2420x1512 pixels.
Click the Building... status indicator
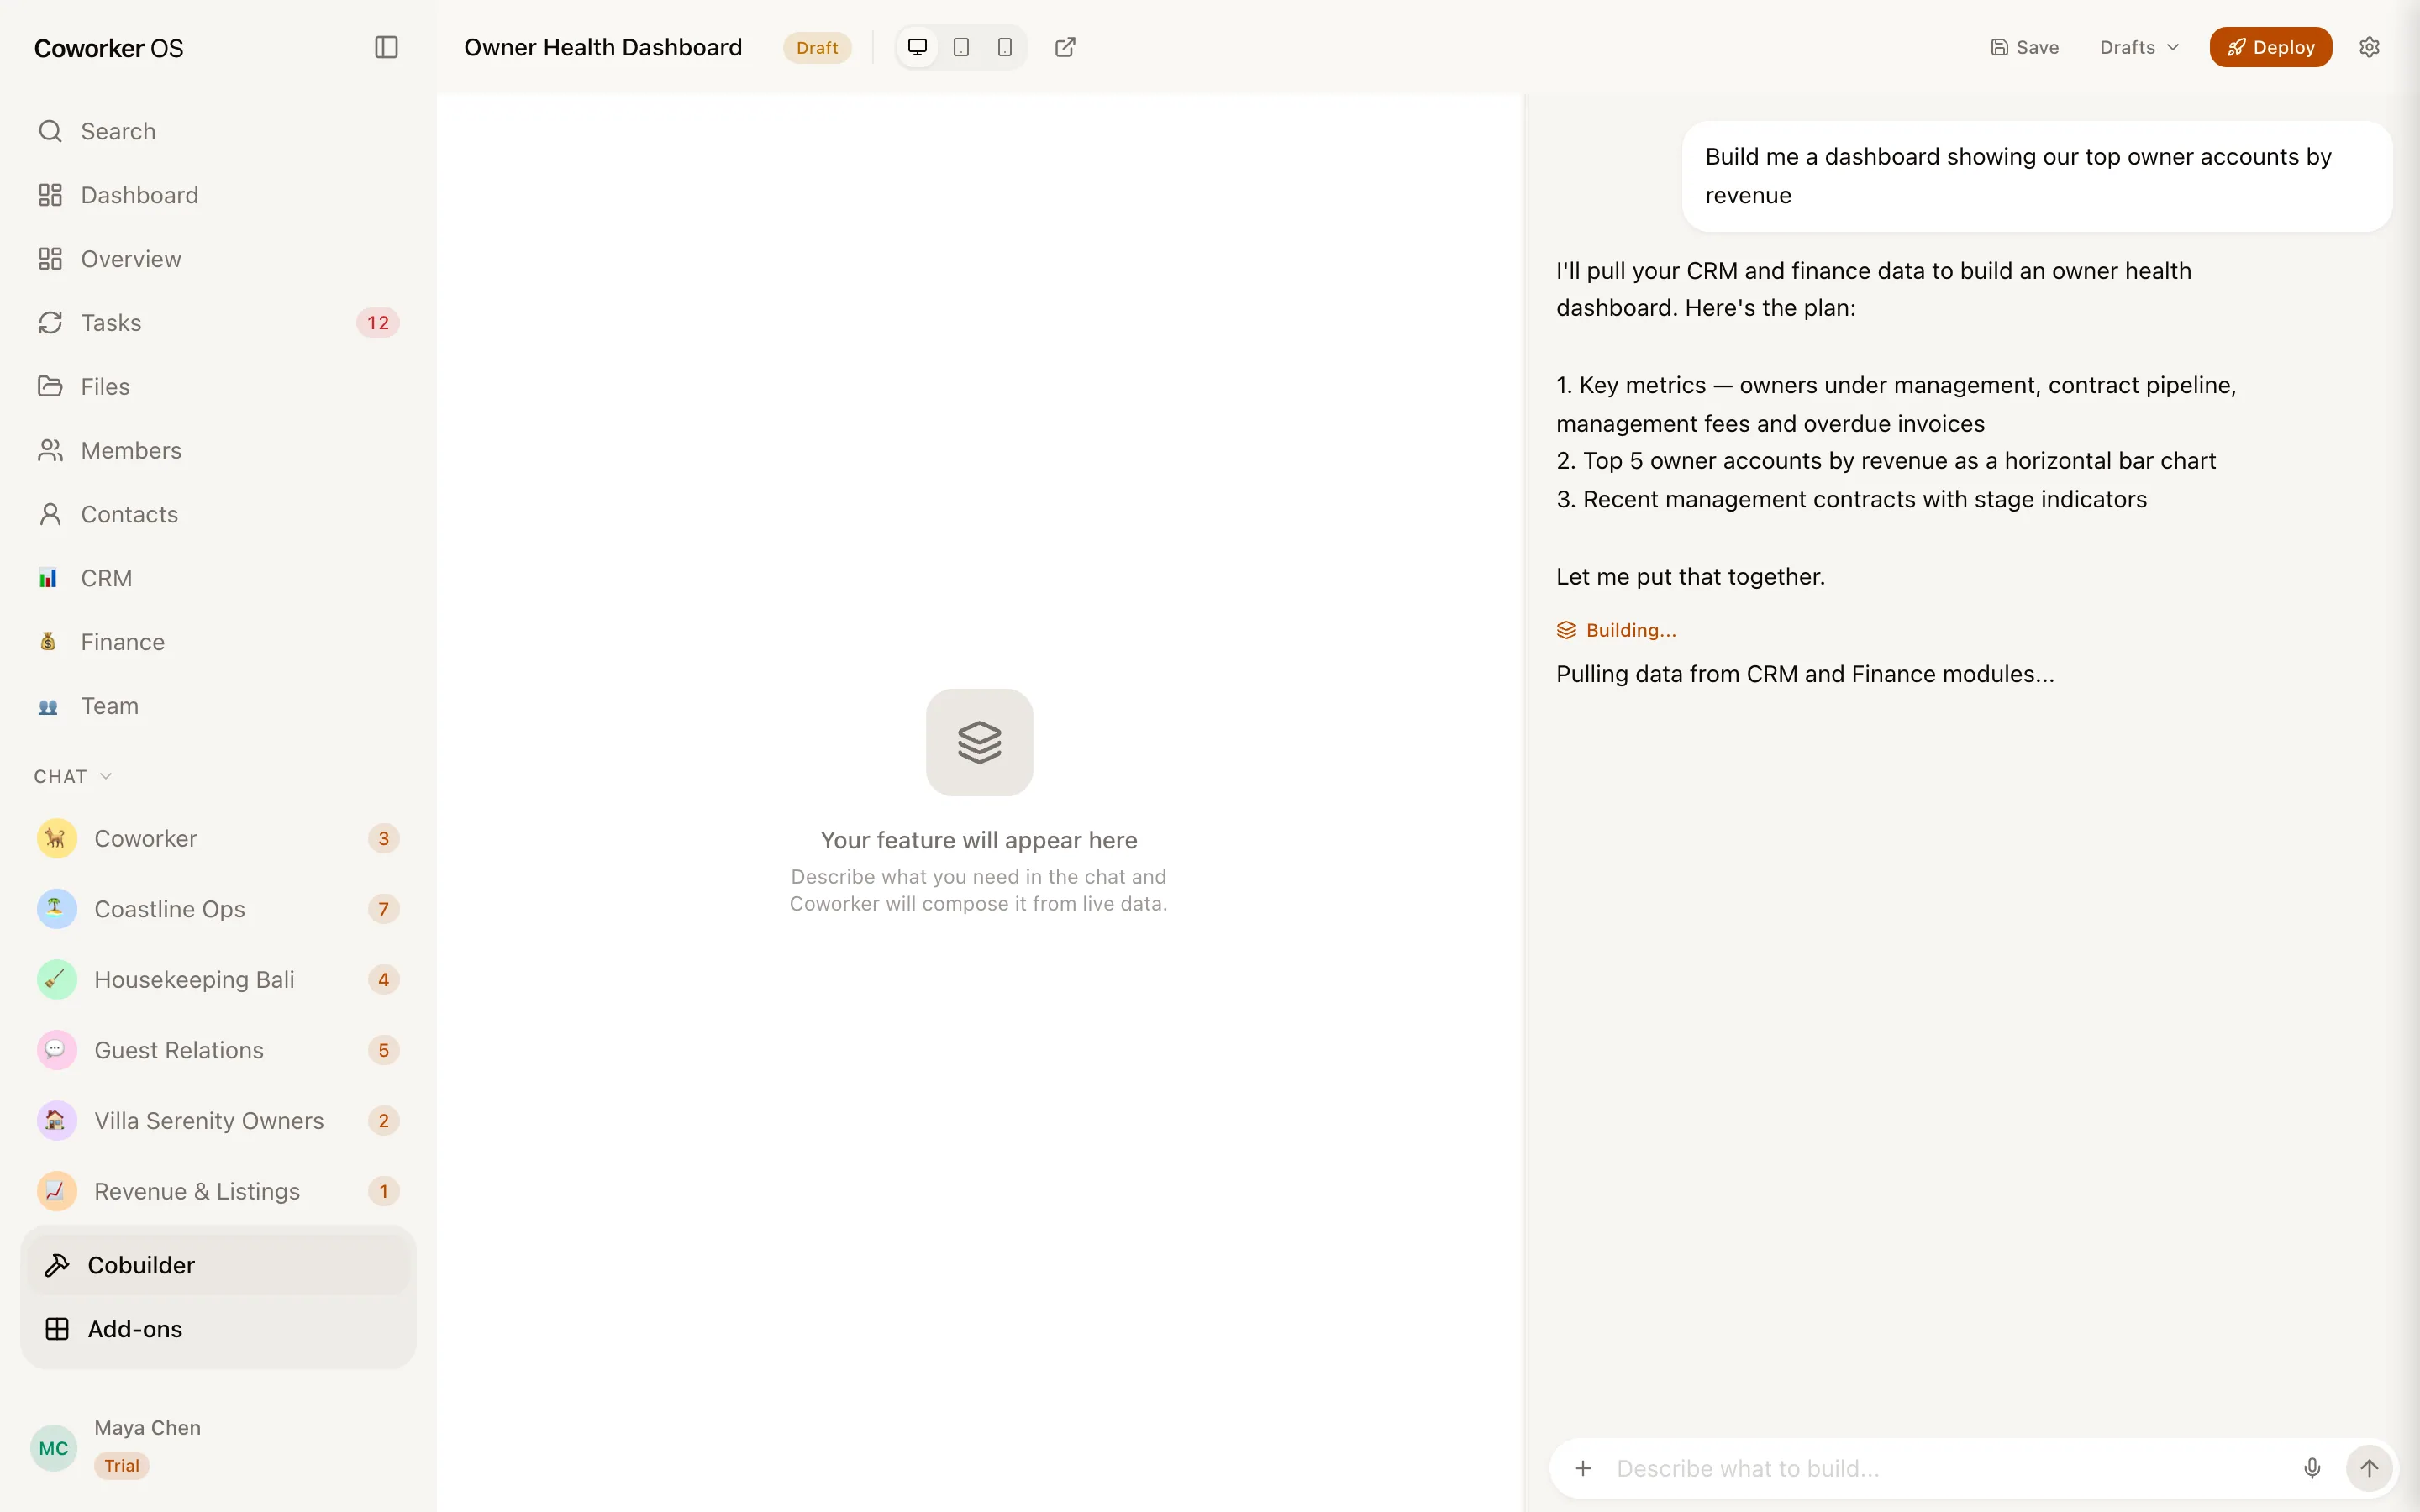point(1616,630)
